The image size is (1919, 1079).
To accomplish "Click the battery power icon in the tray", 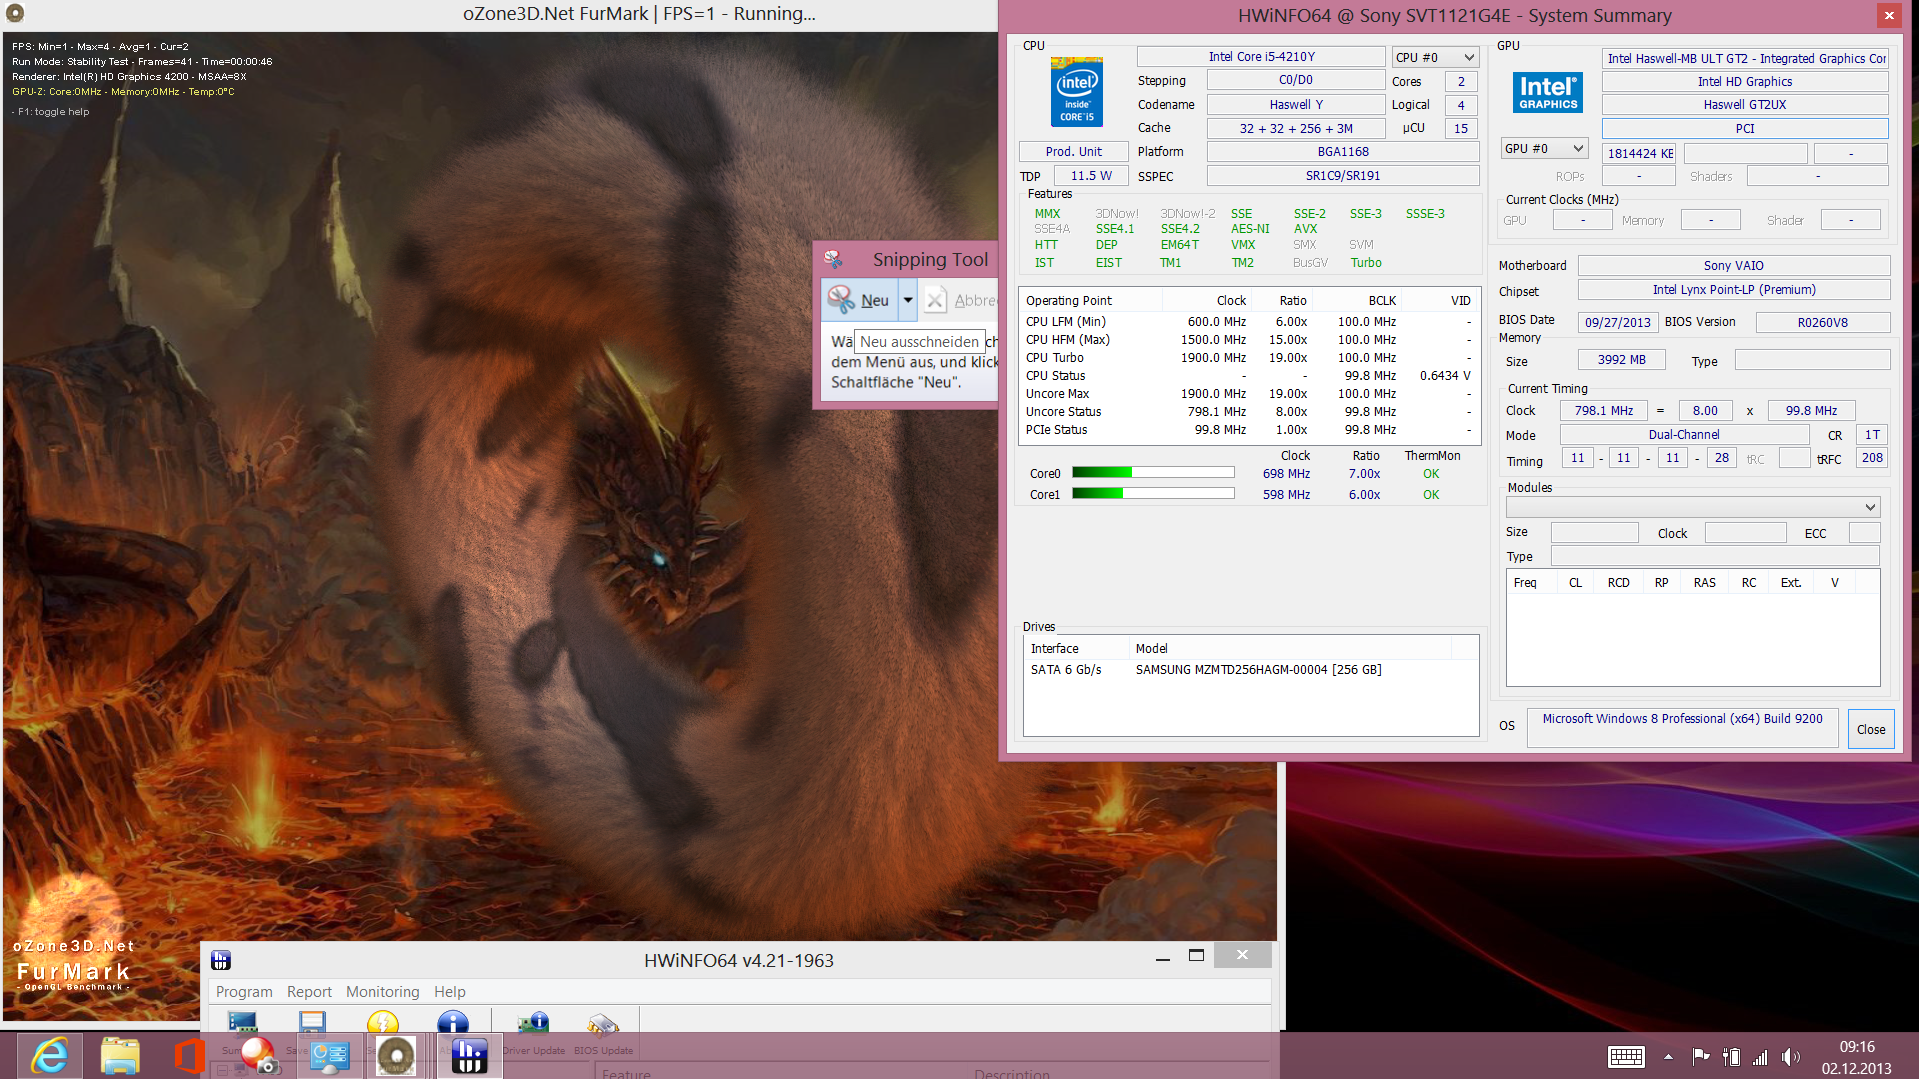I will point(1731,1057).
